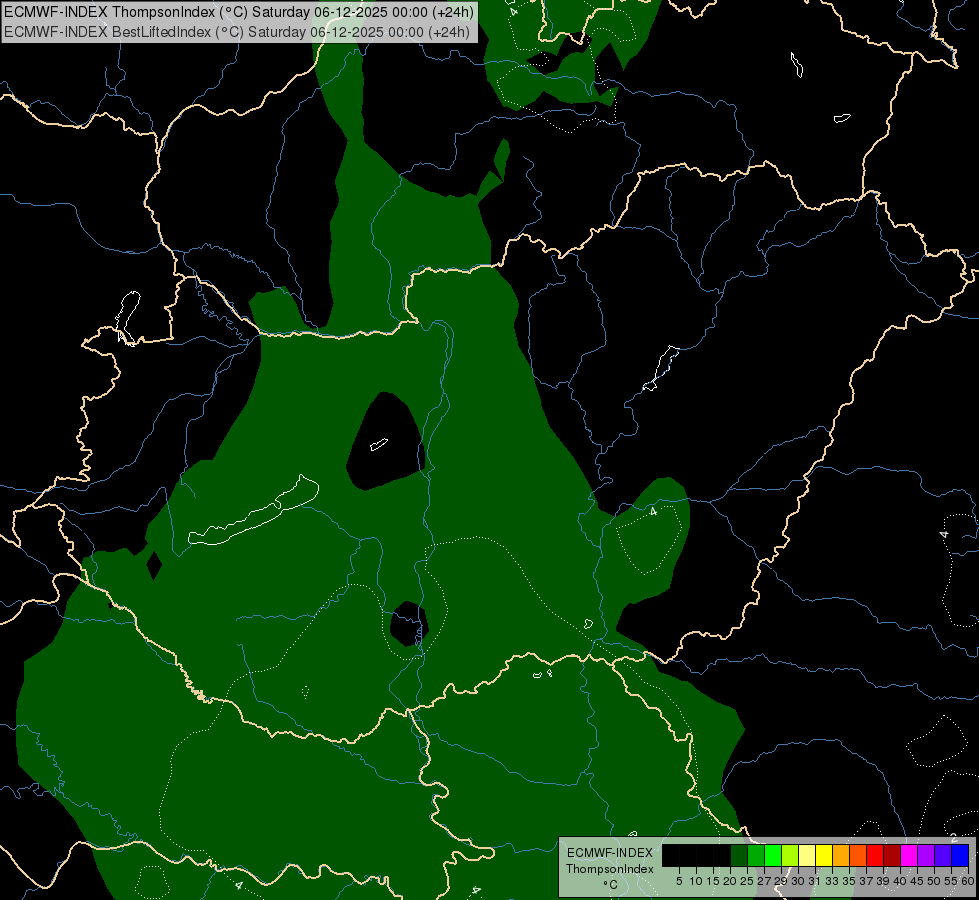Click the bright green 27–29 legend swatch
Image resolution: width=979 pixels, height=900 pixels.
coord(773,856)
